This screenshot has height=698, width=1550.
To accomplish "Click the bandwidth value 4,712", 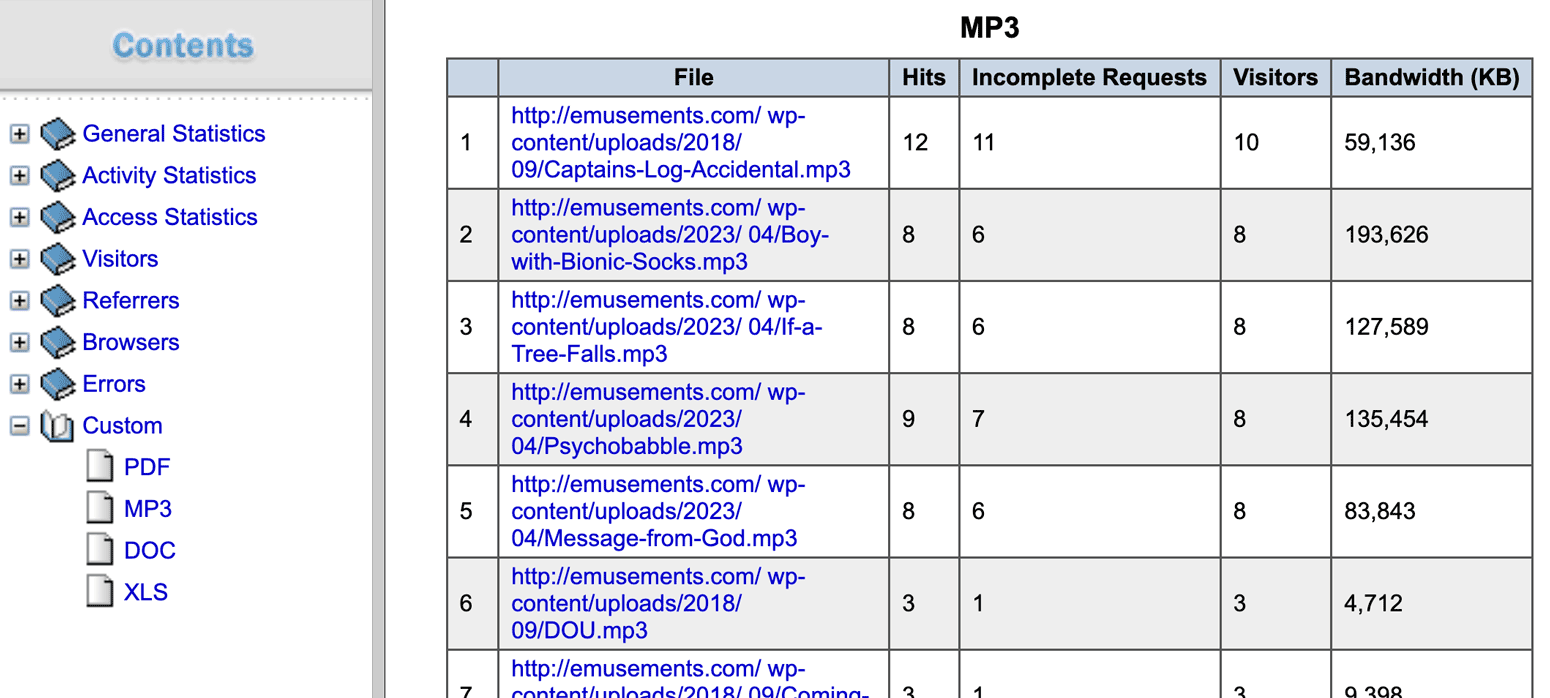I will click(x=1373, y=603).
